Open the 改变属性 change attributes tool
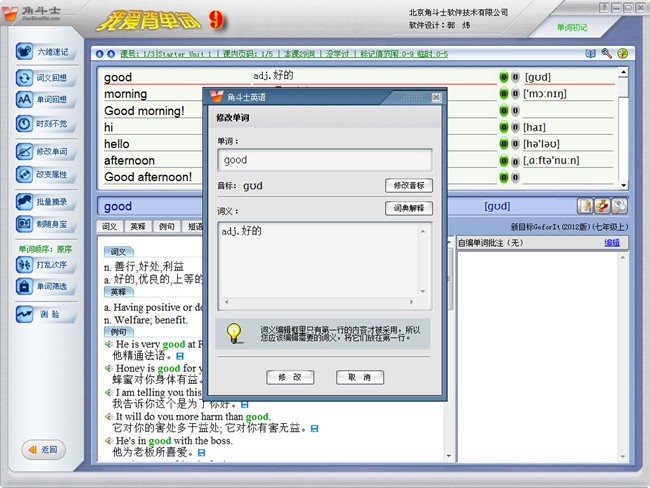The image size is (650, 488). (x=44, y=174)
